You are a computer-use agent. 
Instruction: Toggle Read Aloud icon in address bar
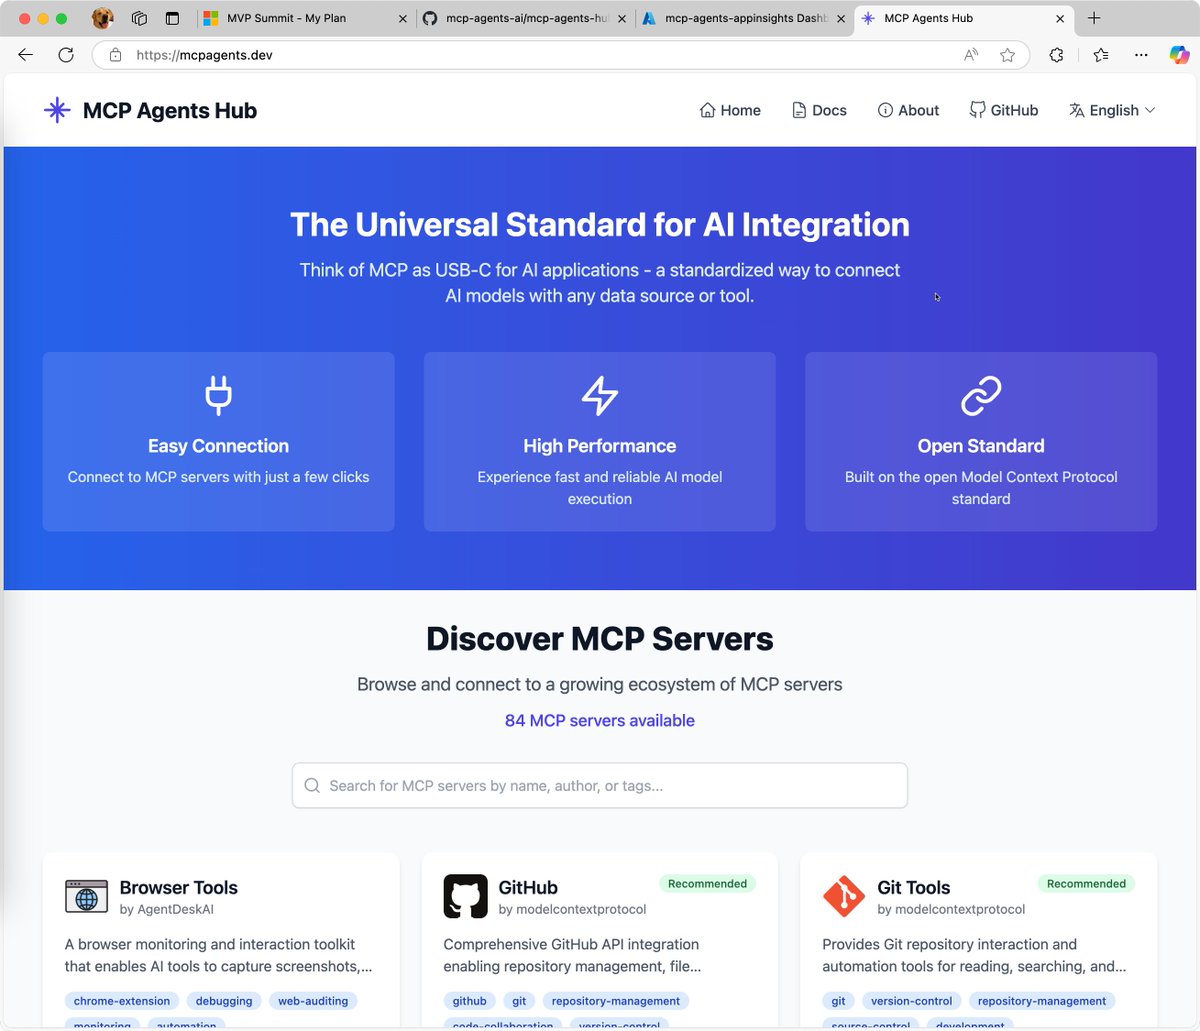pyautogui.click(x=970, y=55)
